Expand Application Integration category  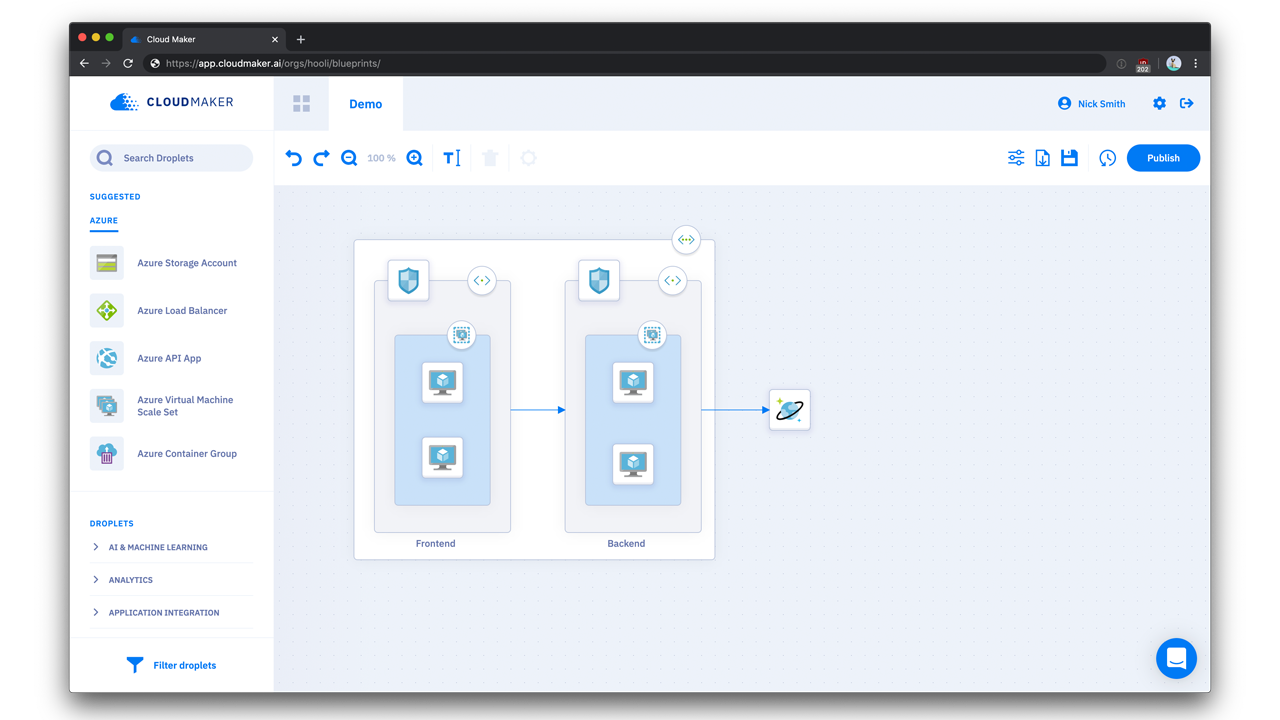(x=171, y=613)
